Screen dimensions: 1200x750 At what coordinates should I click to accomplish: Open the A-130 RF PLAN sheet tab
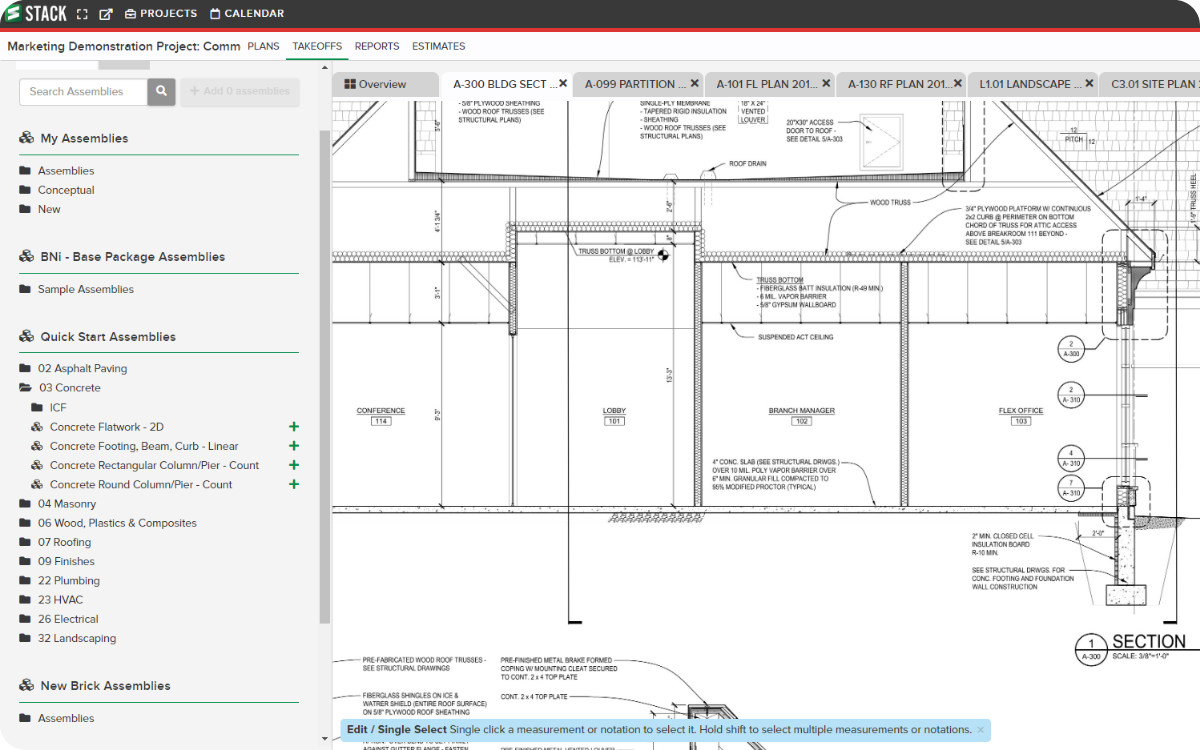click(895, 84)
